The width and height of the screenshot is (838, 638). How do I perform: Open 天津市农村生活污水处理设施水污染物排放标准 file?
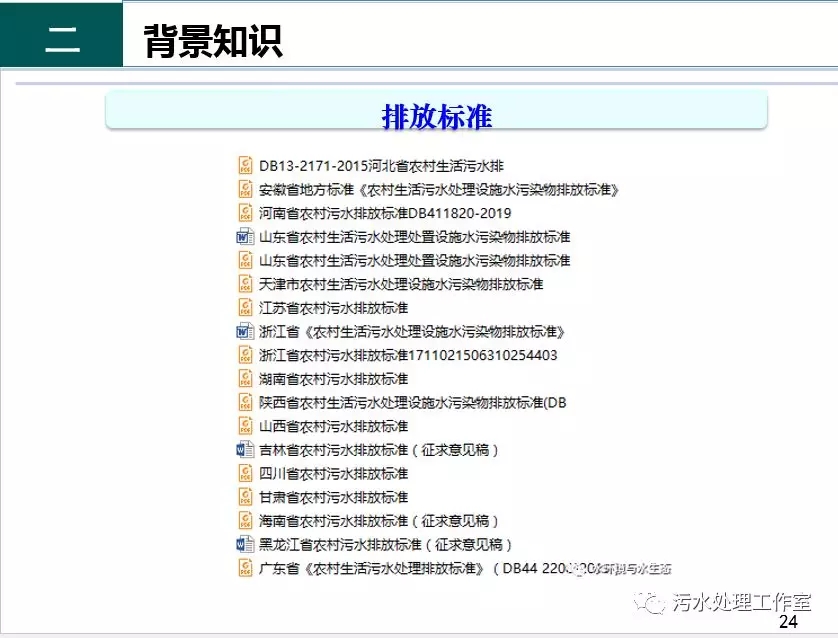tap(401, 285)
